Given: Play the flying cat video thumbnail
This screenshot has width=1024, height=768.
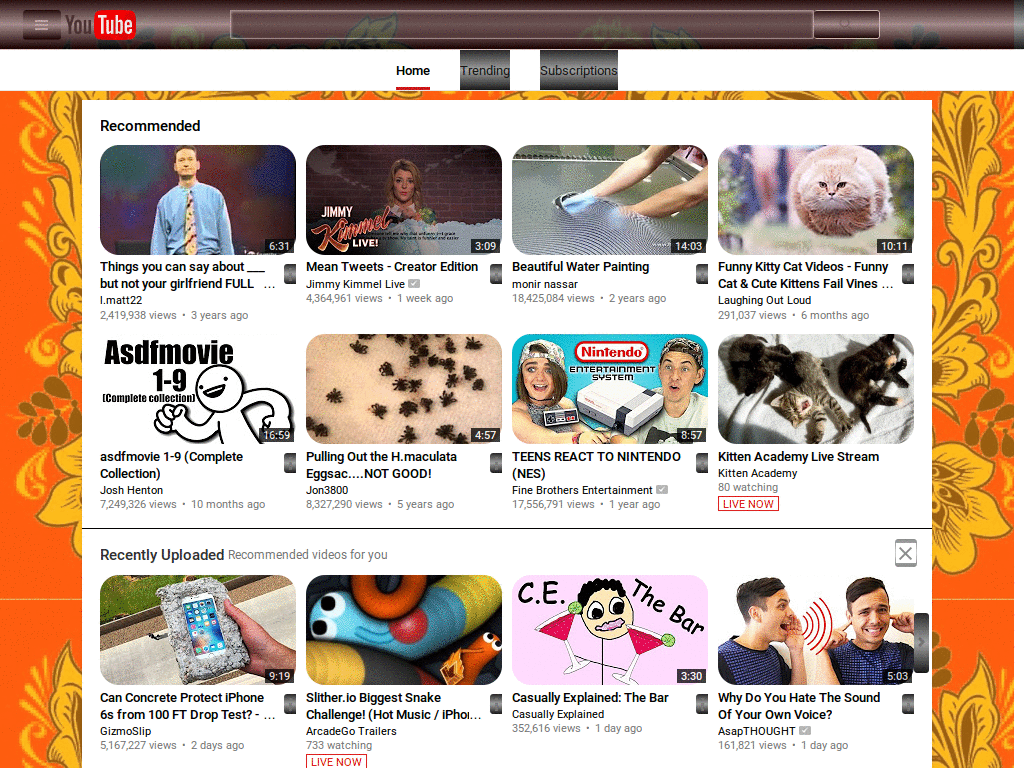Looking at the screenshot, I should click(816, 200).
